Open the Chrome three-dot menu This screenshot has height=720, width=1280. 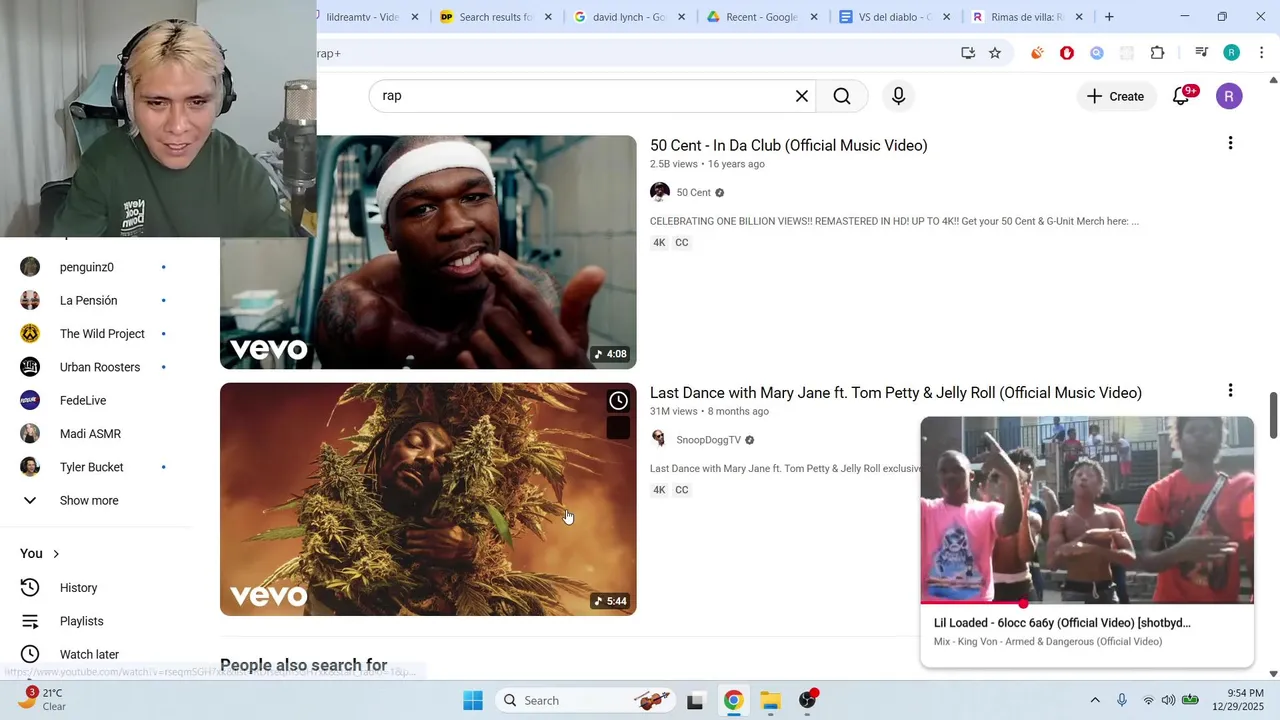point(1261,53)
